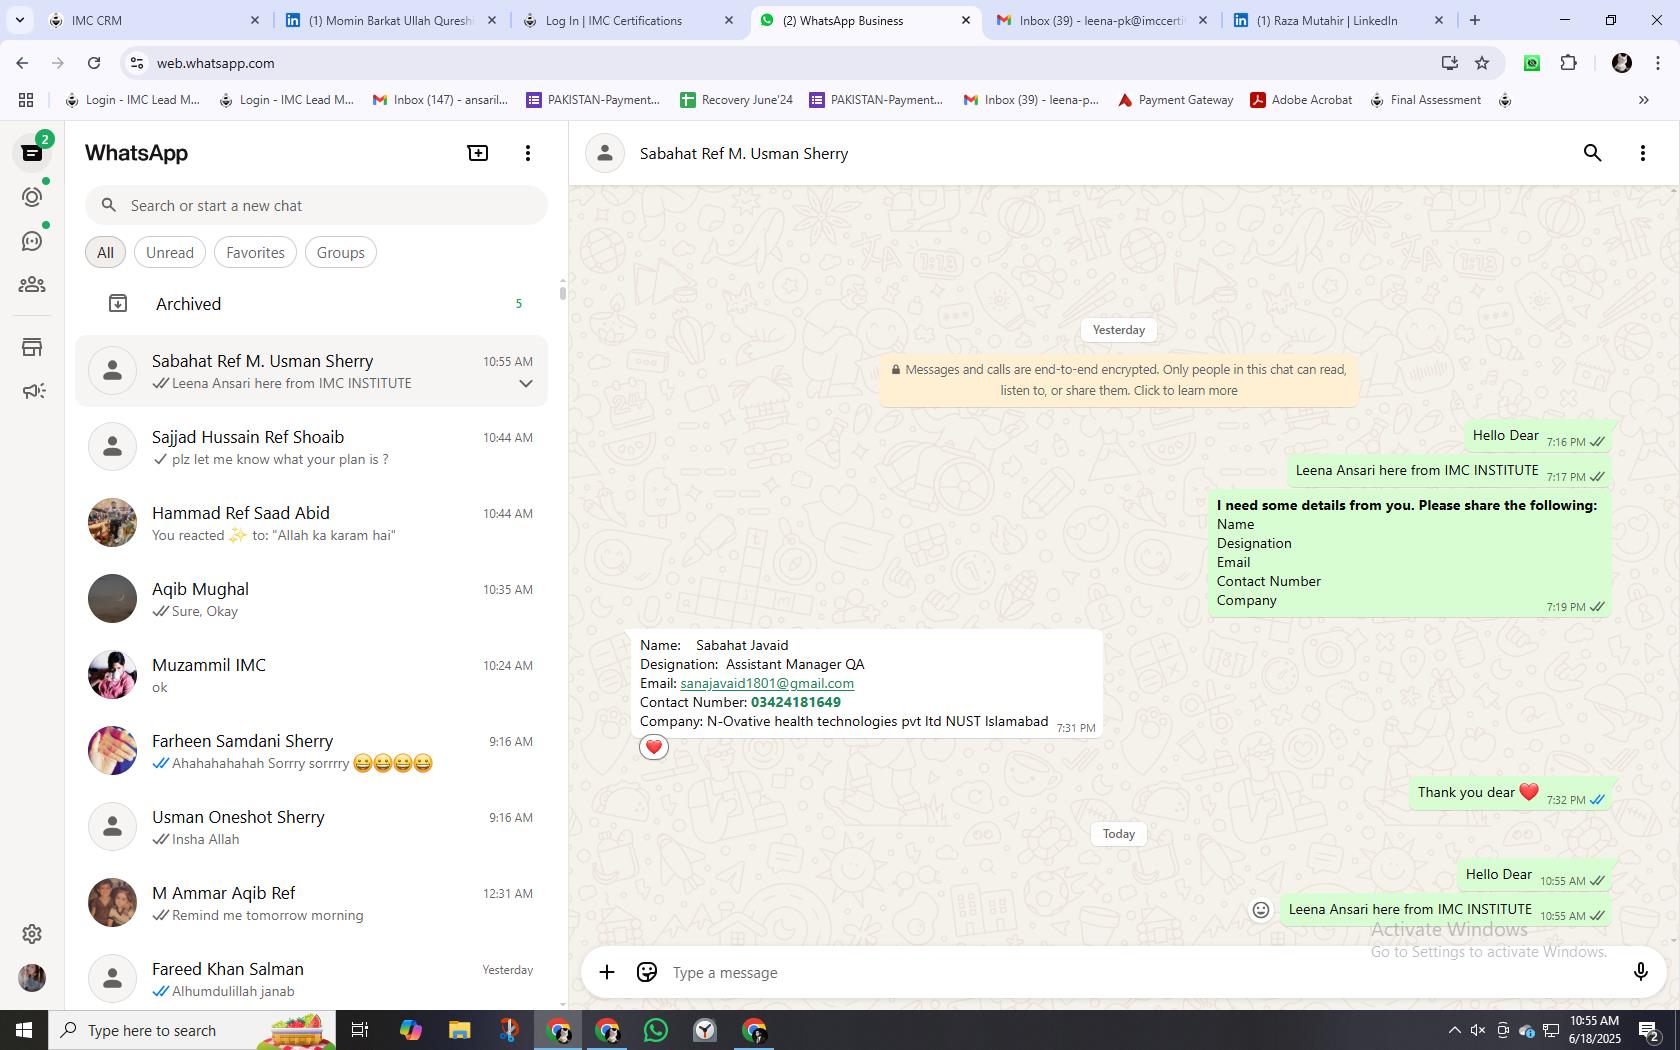Open the Chrome apps grid icon
1680x1050 pixels.
(26, 100)
